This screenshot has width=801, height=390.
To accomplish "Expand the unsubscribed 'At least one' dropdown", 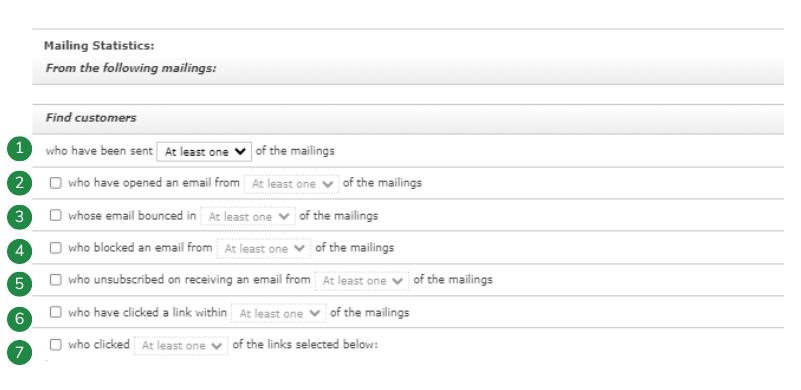I will tap(362, 281).
